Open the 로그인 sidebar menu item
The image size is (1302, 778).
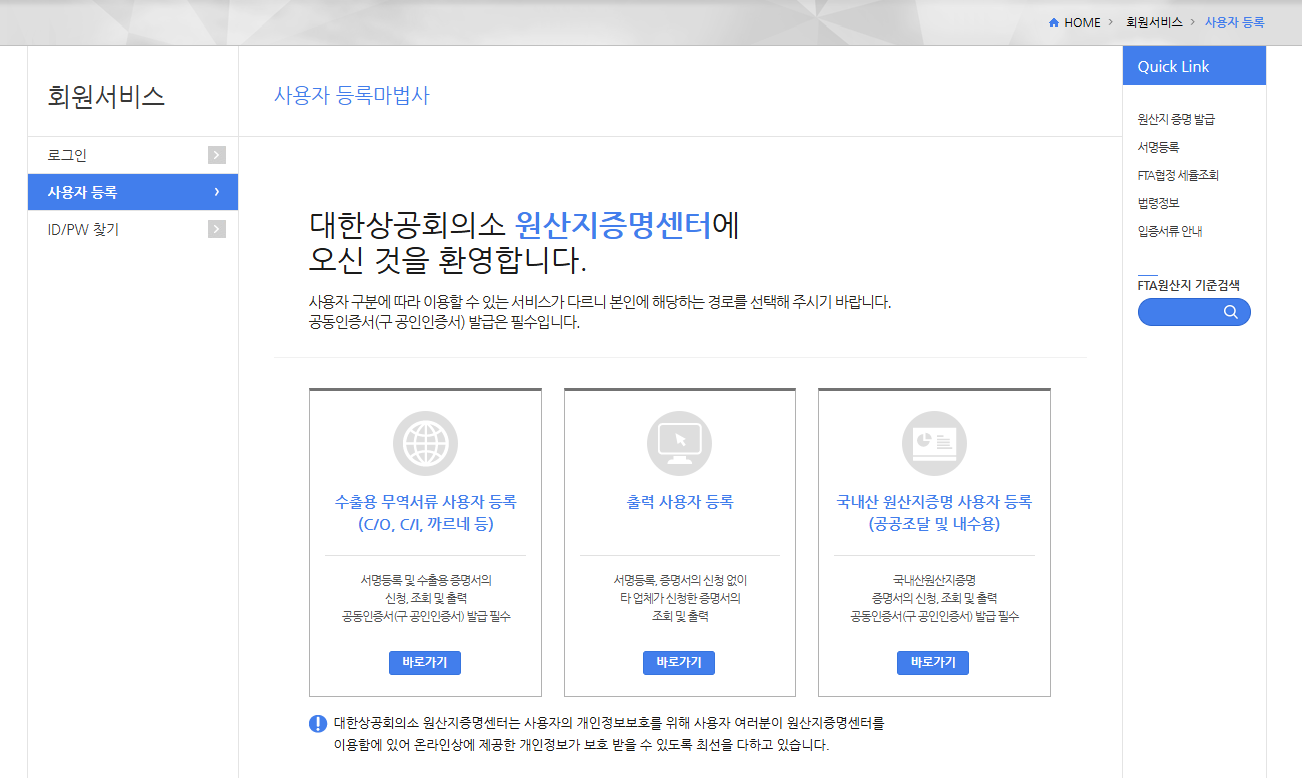coord(133,155)
